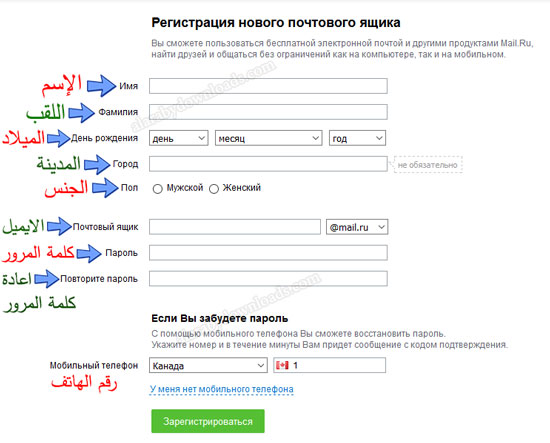Viewport: 550px width, 443px height.
Task: Click the Город city input field
Action: (268, 164)
